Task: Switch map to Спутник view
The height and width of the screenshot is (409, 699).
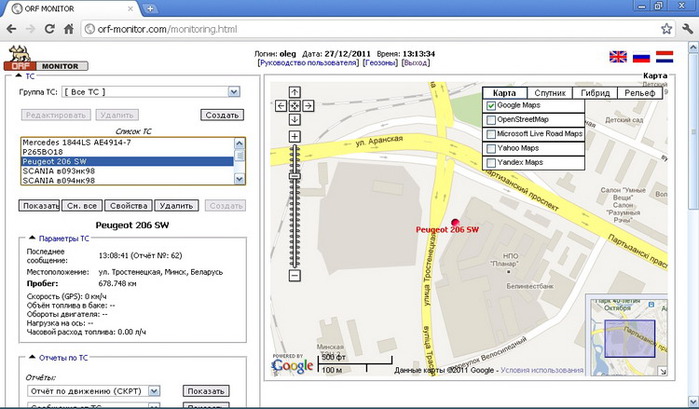Action: pyautogui.click(x=550, y=93)
